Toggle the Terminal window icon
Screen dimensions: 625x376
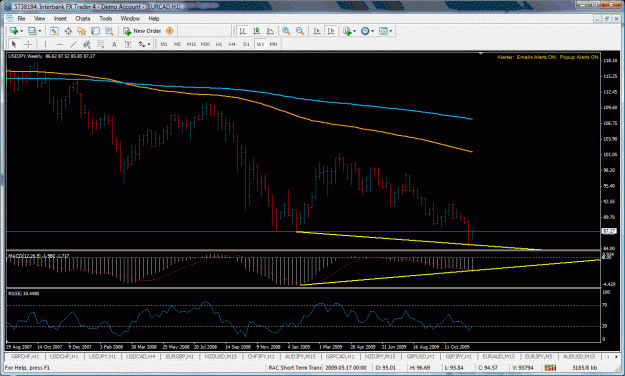[95, 31]
